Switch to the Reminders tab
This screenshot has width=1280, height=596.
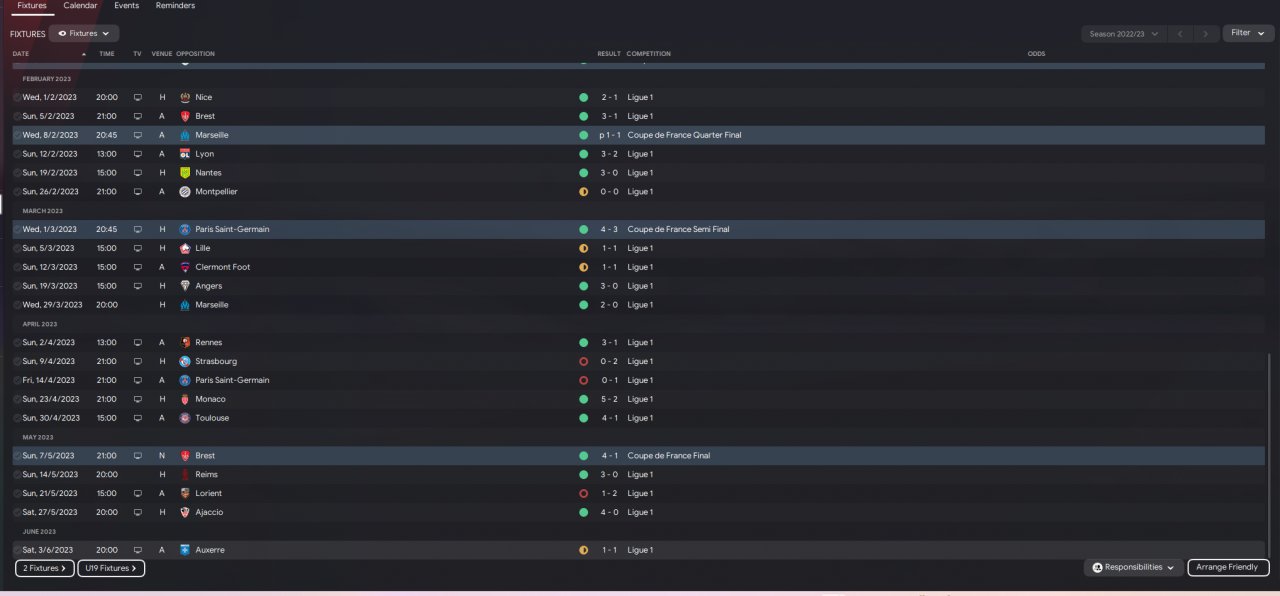(175, 6)
